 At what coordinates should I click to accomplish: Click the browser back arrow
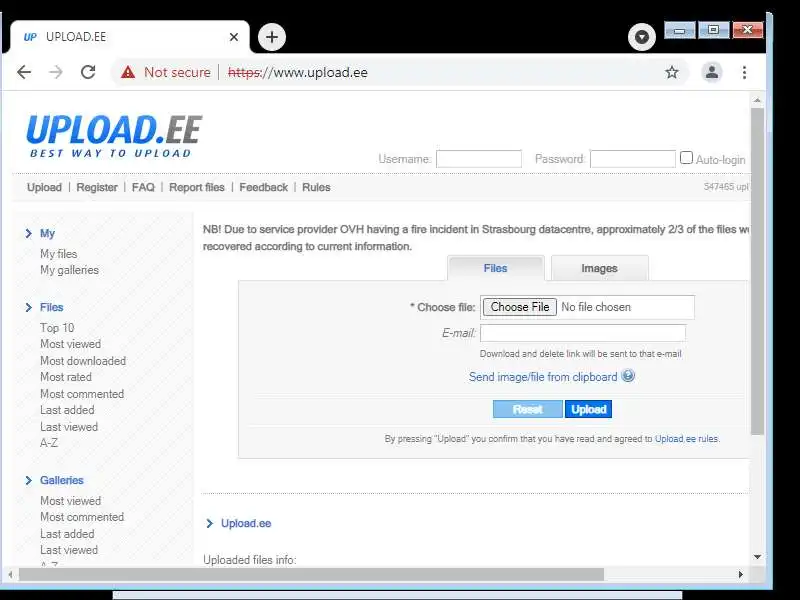[24, 72]
